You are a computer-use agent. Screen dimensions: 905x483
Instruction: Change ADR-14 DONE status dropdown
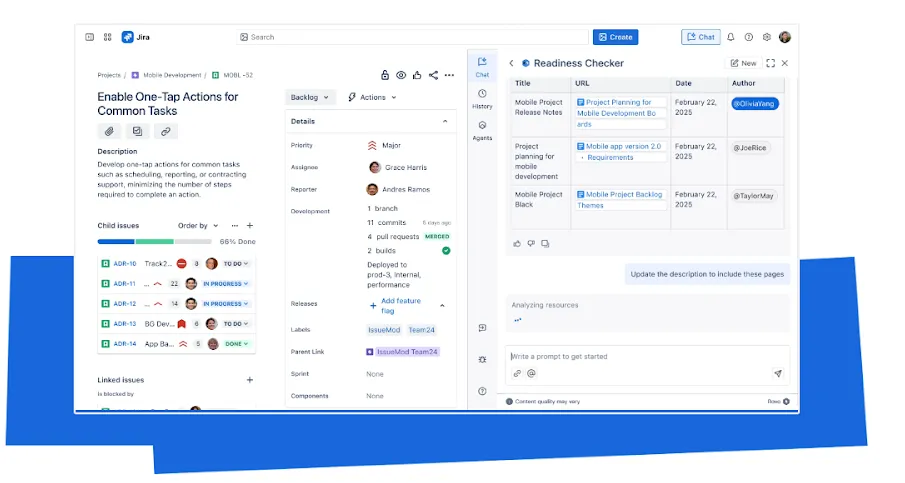coord(237,344)
